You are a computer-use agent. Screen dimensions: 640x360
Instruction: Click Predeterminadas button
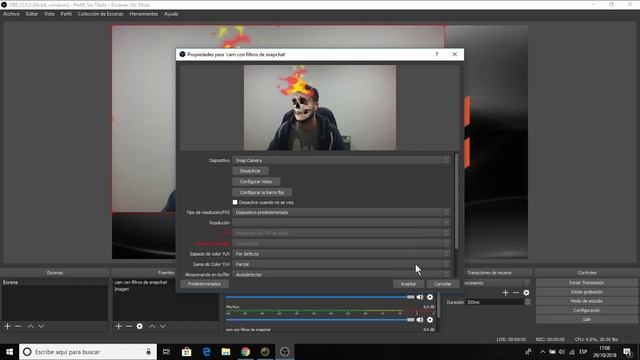tap(204, 284)
